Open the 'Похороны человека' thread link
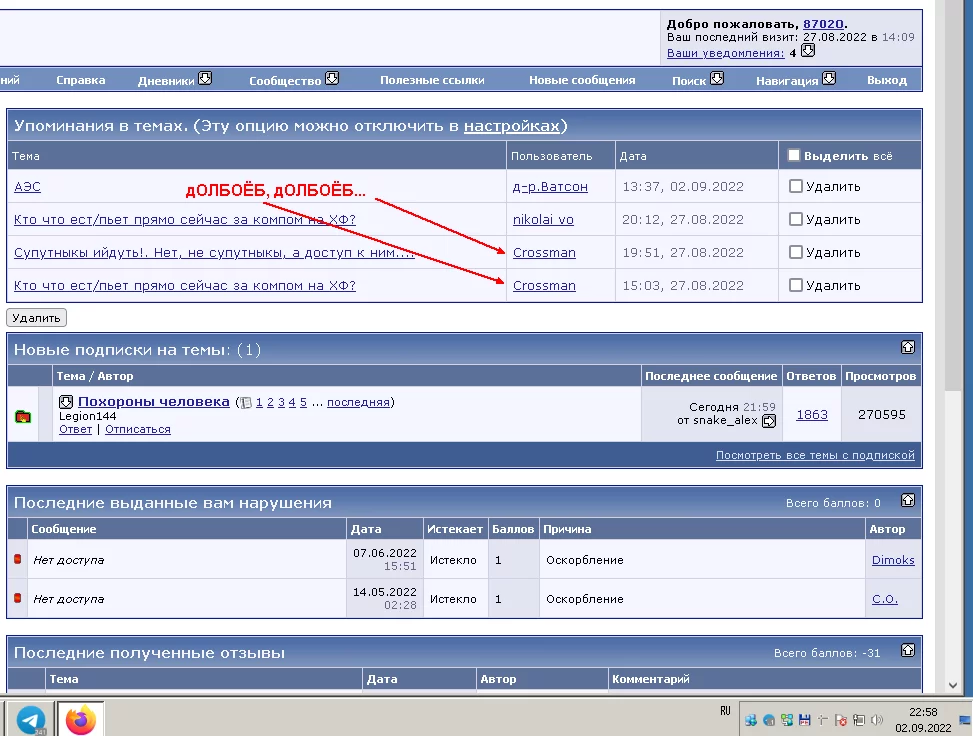973x736 pixels. pos(154,402)
